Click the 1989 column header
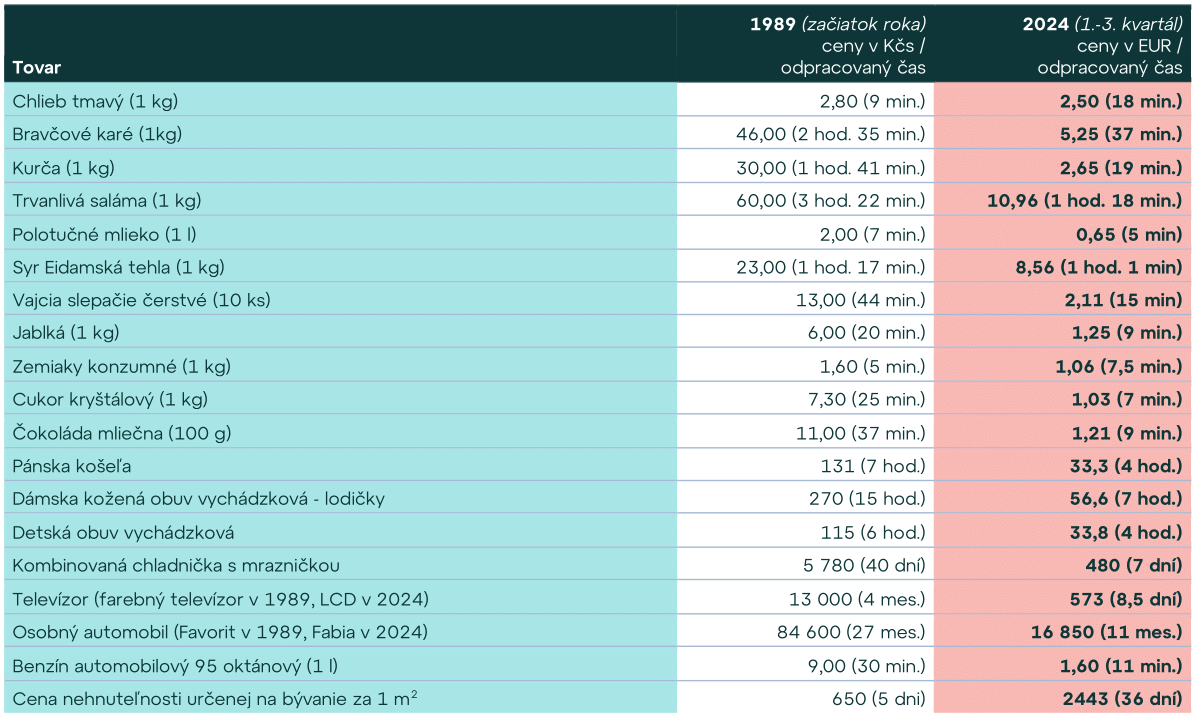 click(x=838, y=46)
